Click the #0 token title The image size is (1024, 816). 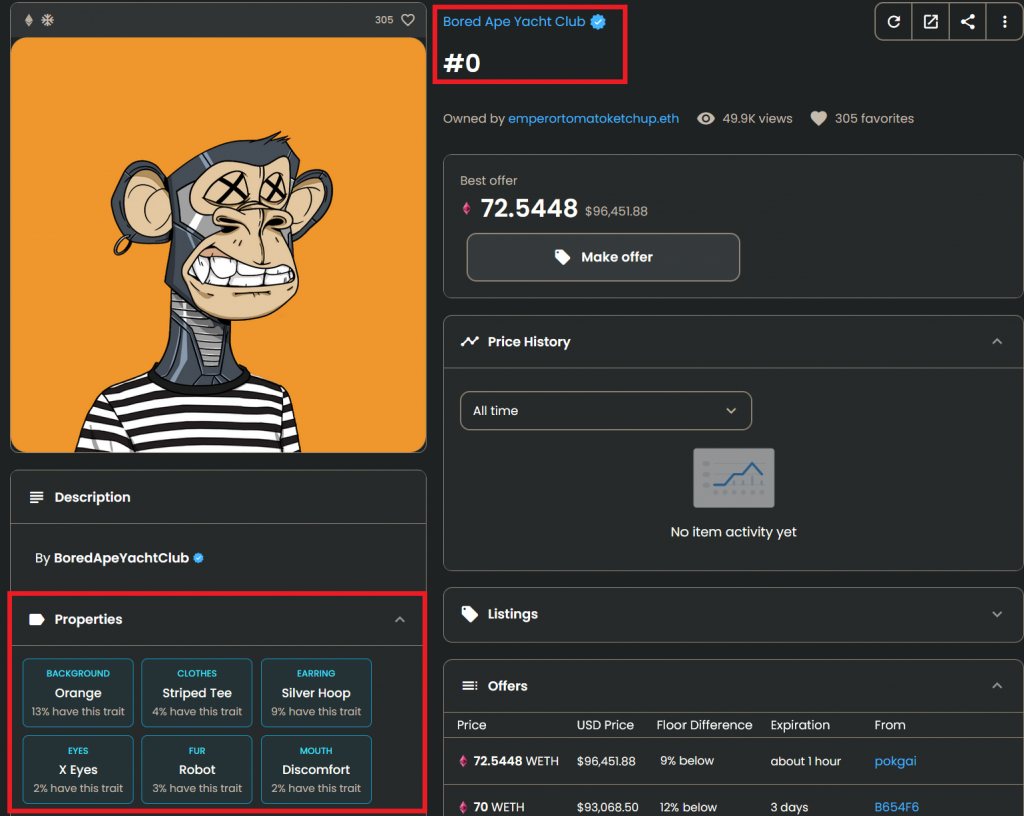coord(462,63)
